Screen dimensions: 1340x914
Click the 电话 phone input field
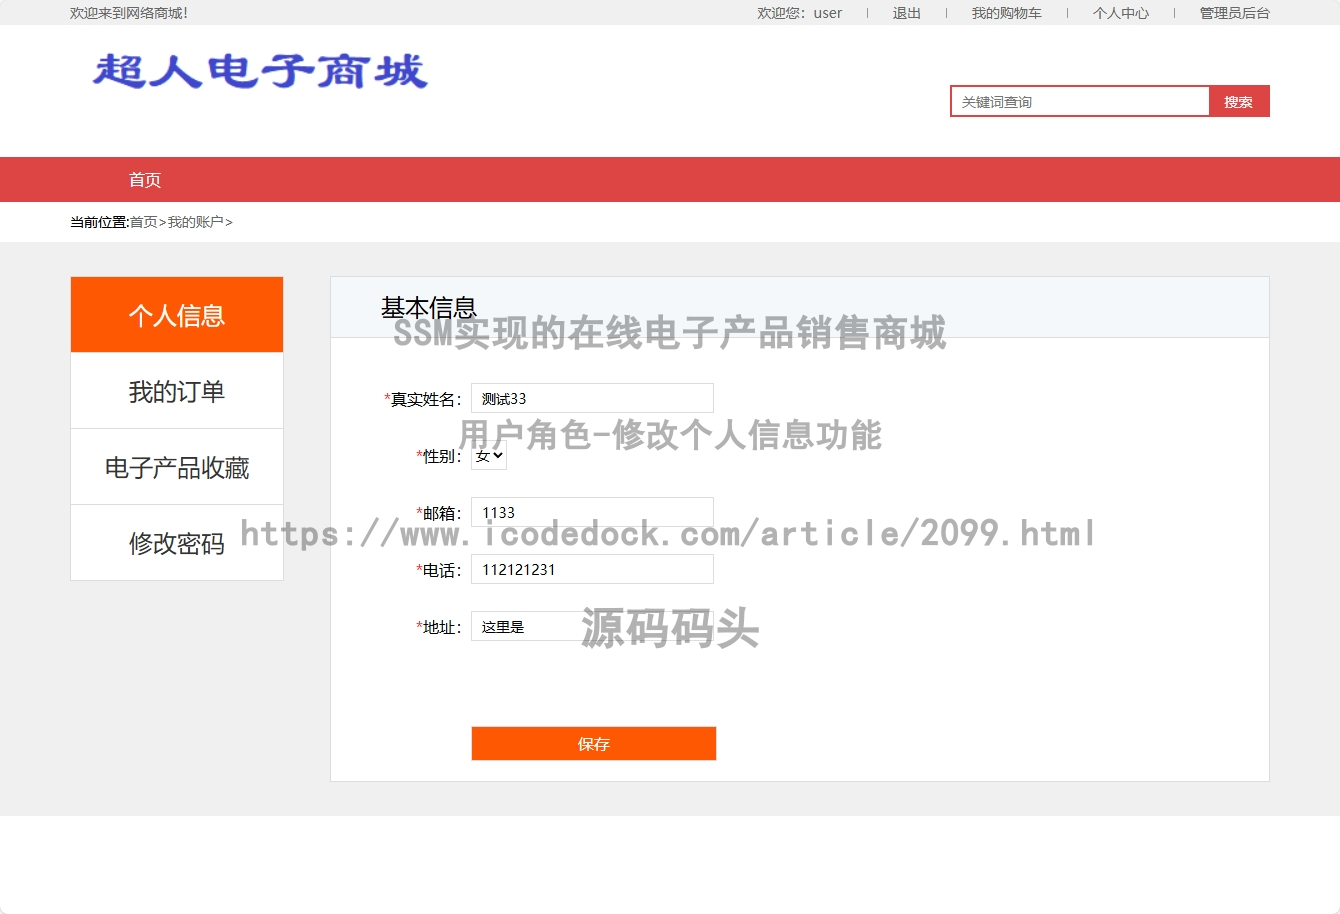[x=592, y=569]
